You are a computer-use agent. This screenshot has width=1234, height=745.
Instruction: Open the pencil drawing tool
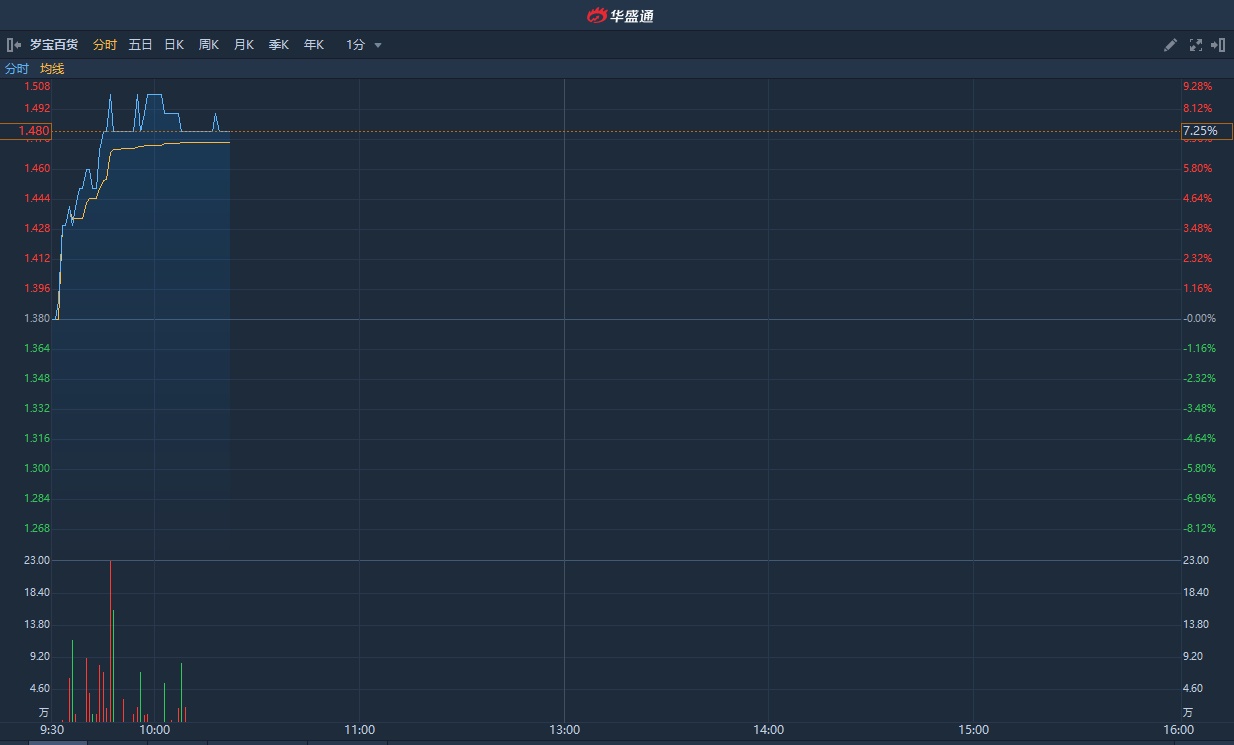[1170, 45]
